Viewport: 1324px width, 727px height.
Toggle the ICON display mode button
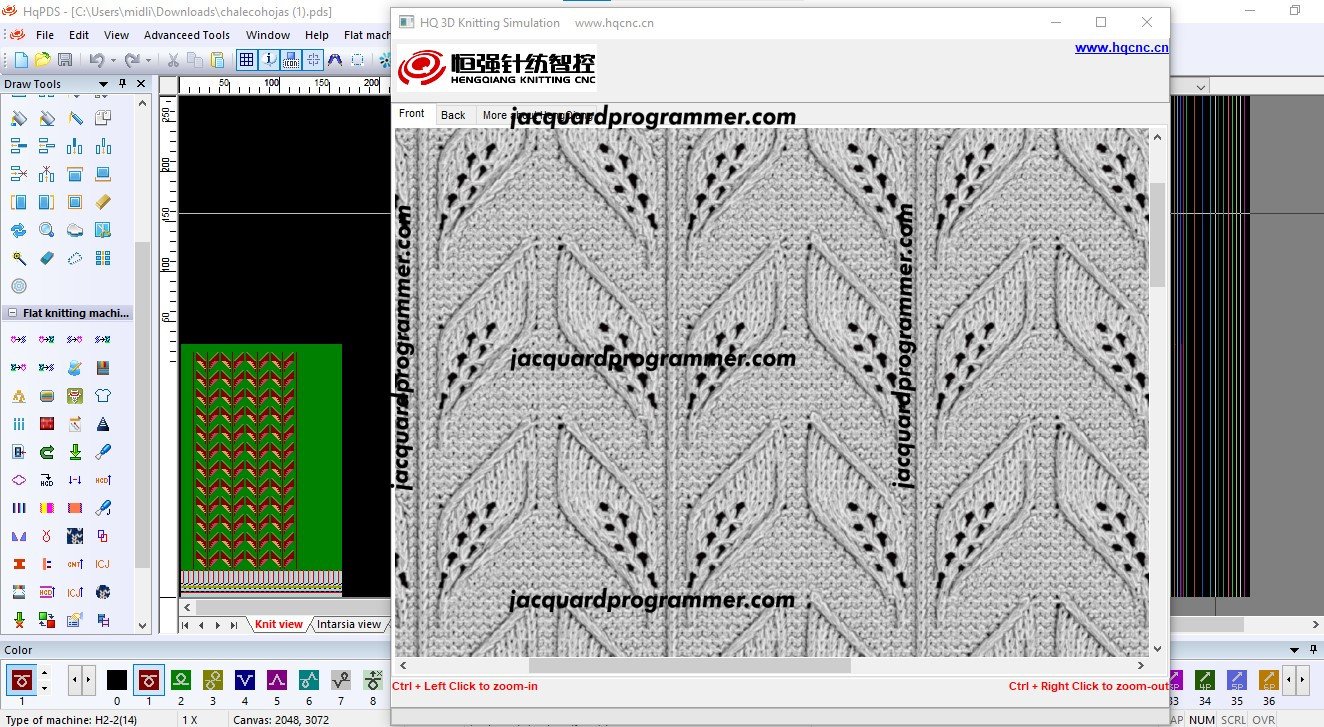tap(291, 61)
